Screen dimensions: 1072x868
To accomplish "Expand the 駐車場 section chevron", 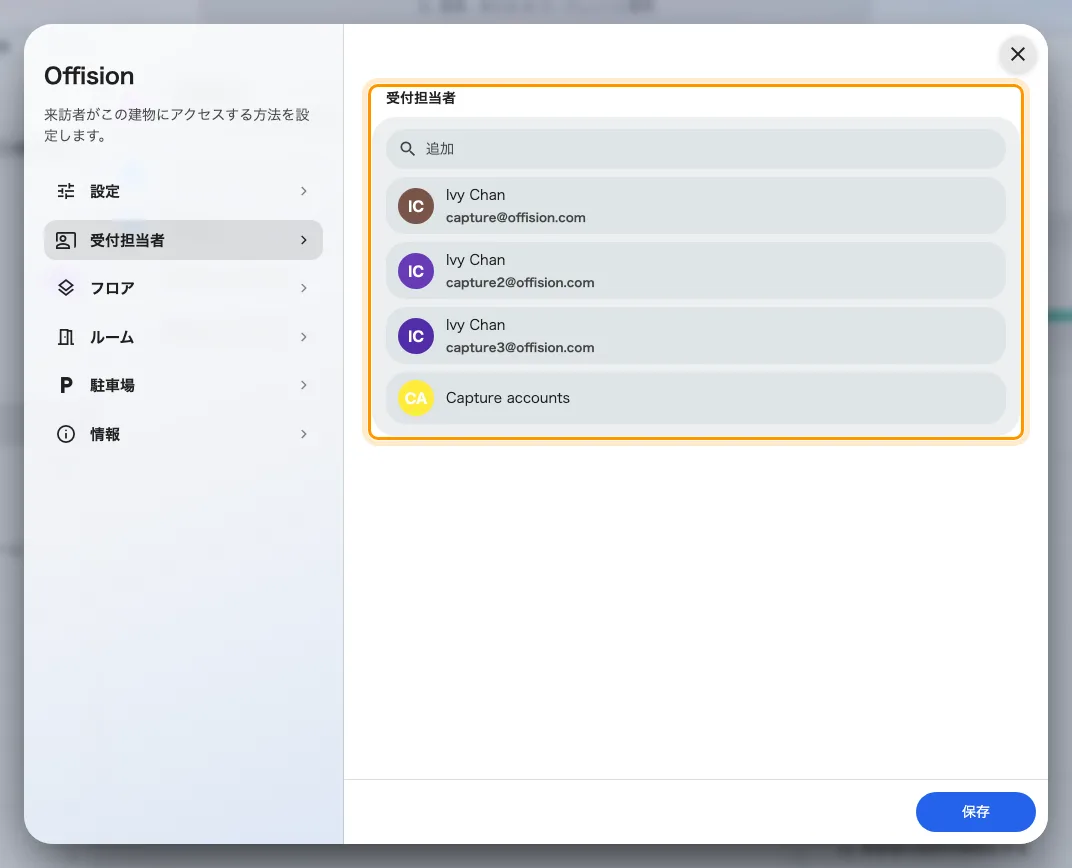I will point(304,385).
